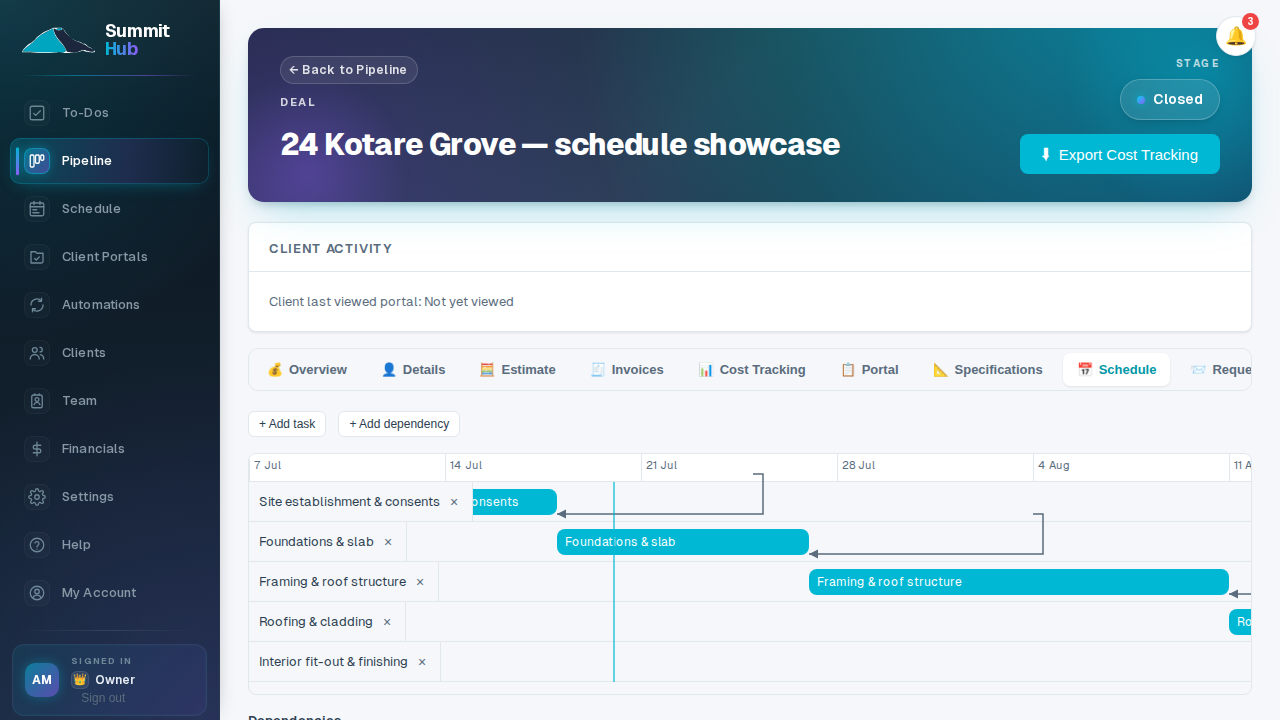Click the Clients people icon
Viewport: 1280px width, 720px height.
coord(37,353)
